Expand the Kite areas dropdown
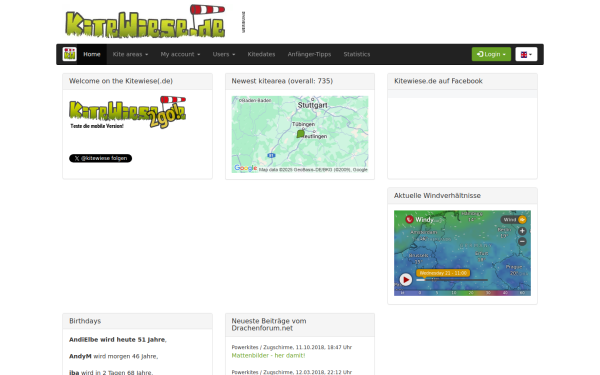The width and height of the screenshot is (600, 375). (x=130, y=54)
